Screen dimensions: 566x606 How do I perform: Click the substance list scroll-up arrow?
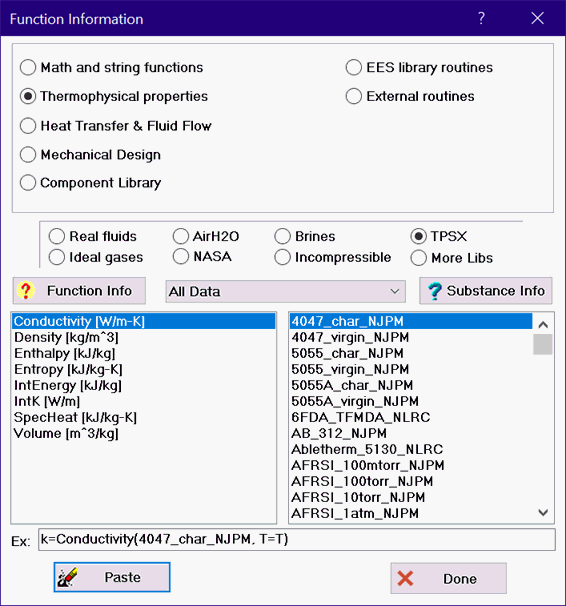tap(543, 324)
